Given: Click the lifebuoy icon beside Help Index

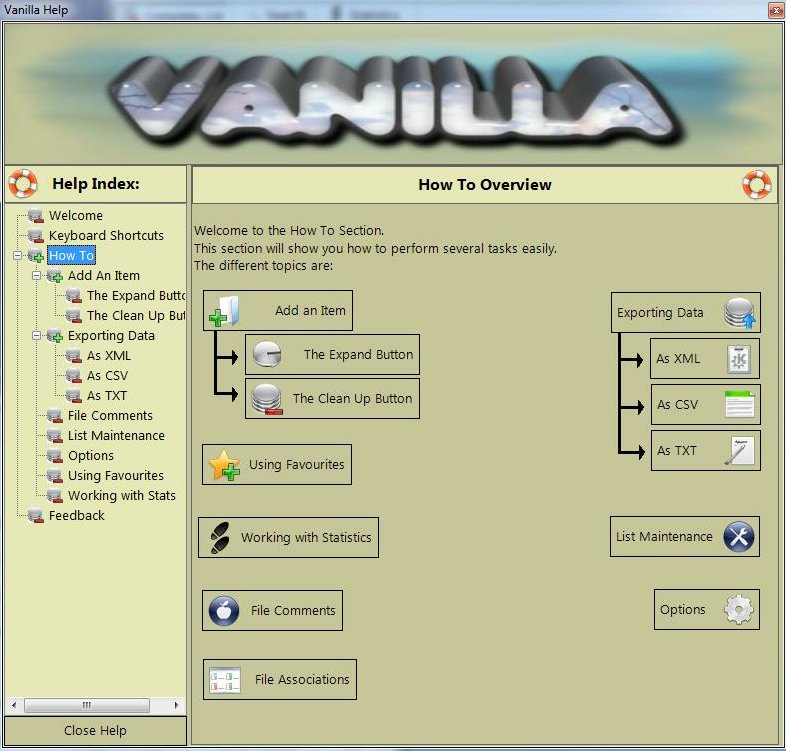Looking at the screenshot, I should coord(22,184).
